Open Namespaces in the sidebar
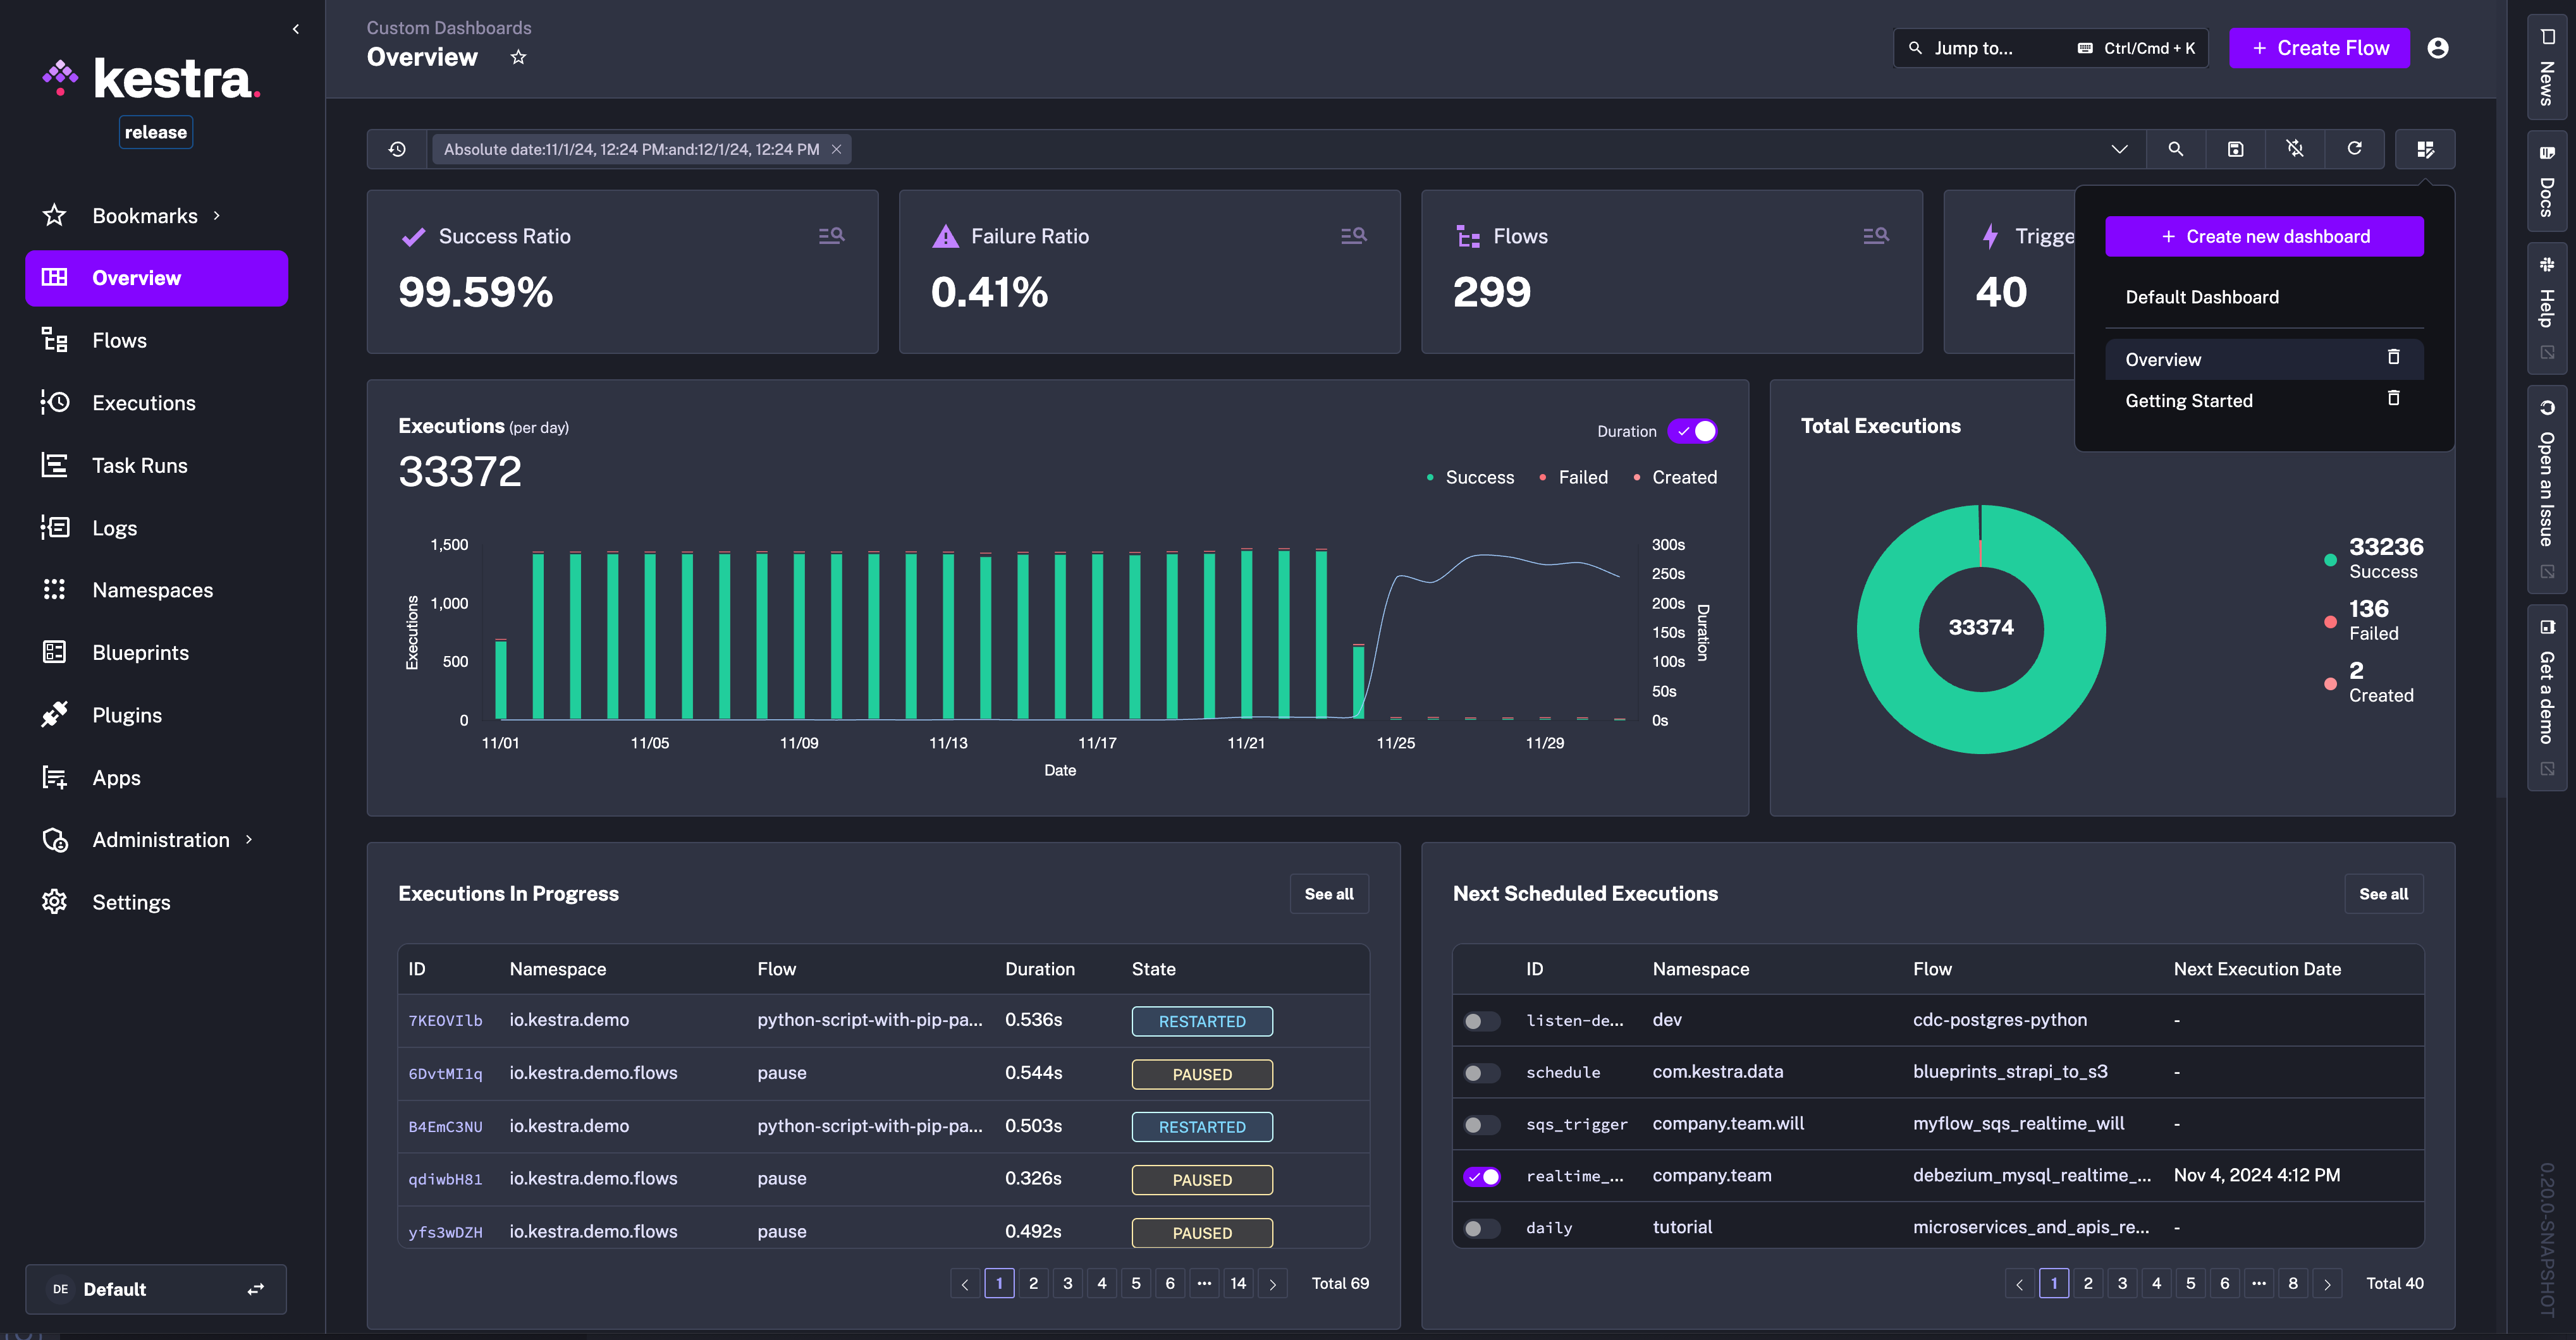The width and height of the screenshot is (2576, 1340). pyautogui.click(x=157, y=589)
